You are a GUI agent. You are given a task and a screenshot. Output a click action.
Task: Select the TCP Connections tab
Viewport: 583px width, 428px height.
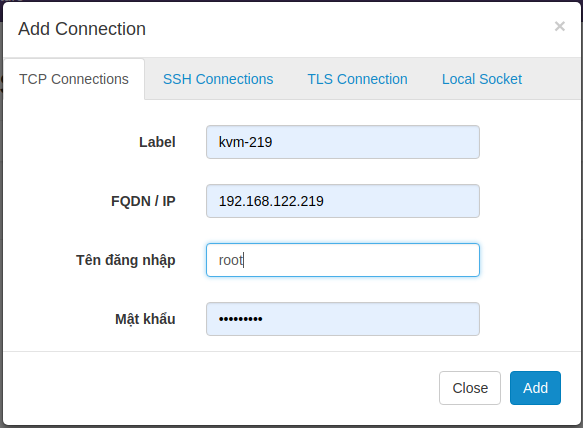74,79
